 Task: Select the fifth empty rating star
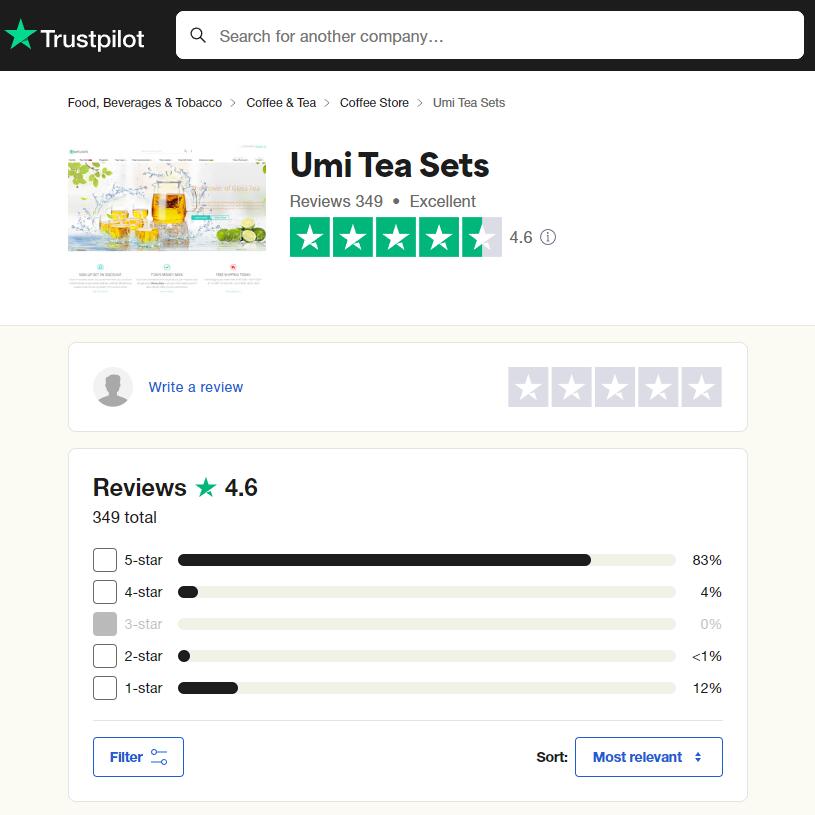pos(701,387)
